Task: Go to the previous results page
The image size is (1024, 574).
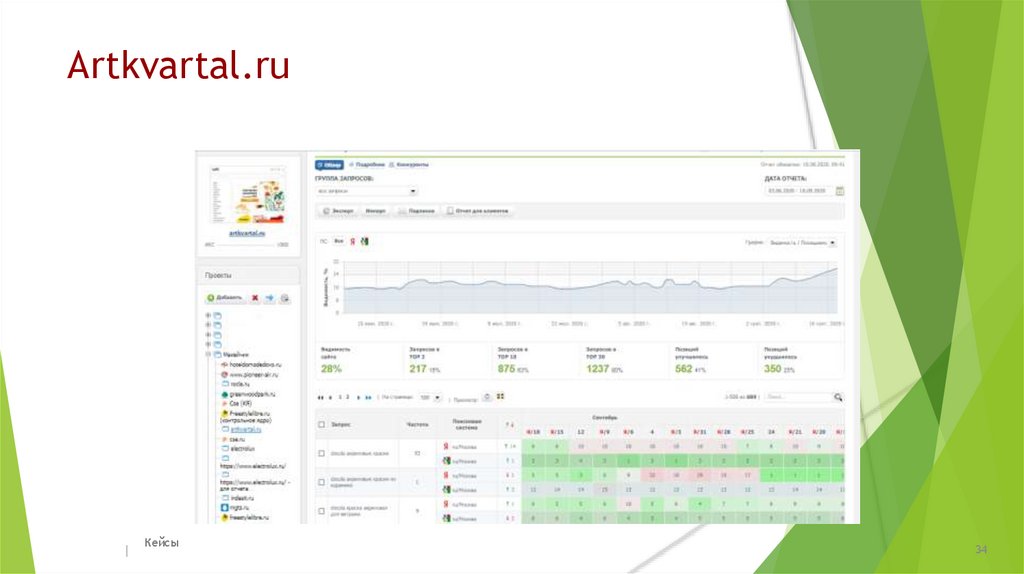Action: pos(330,397)
